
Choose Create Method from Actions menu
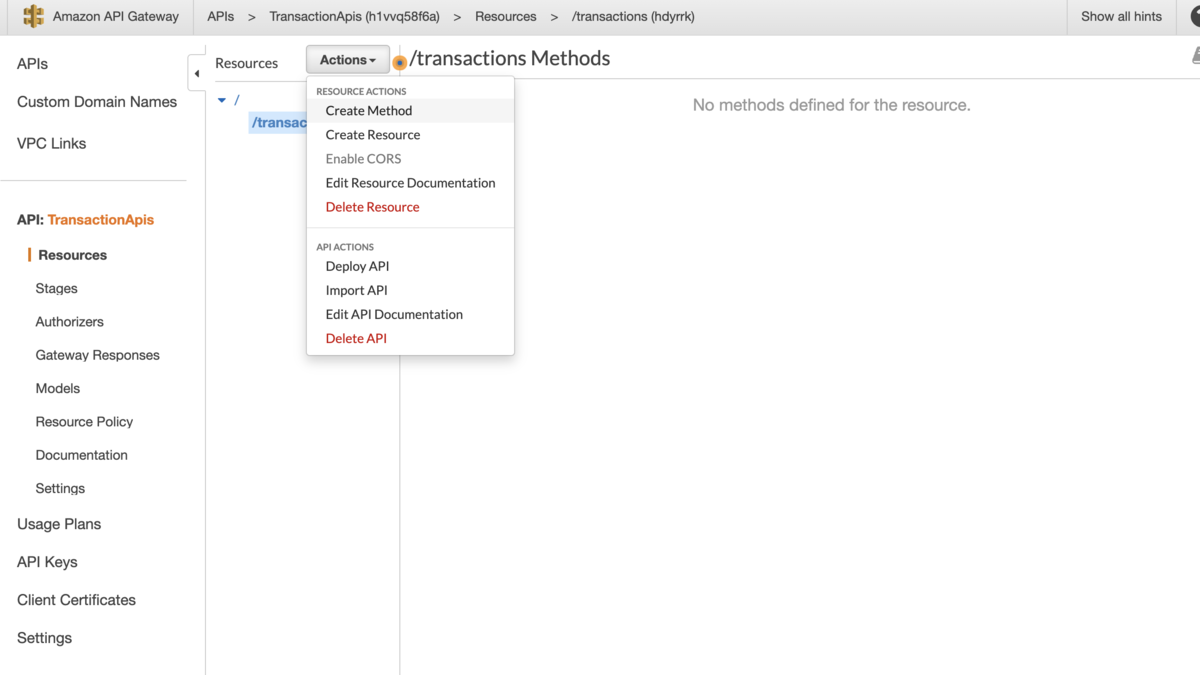(x=369, y=111)
